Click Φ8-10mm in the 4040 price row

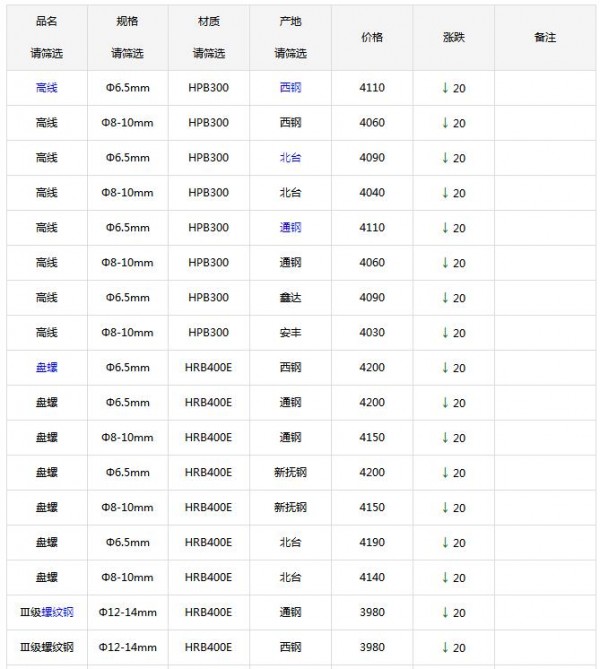pos(128,193)
